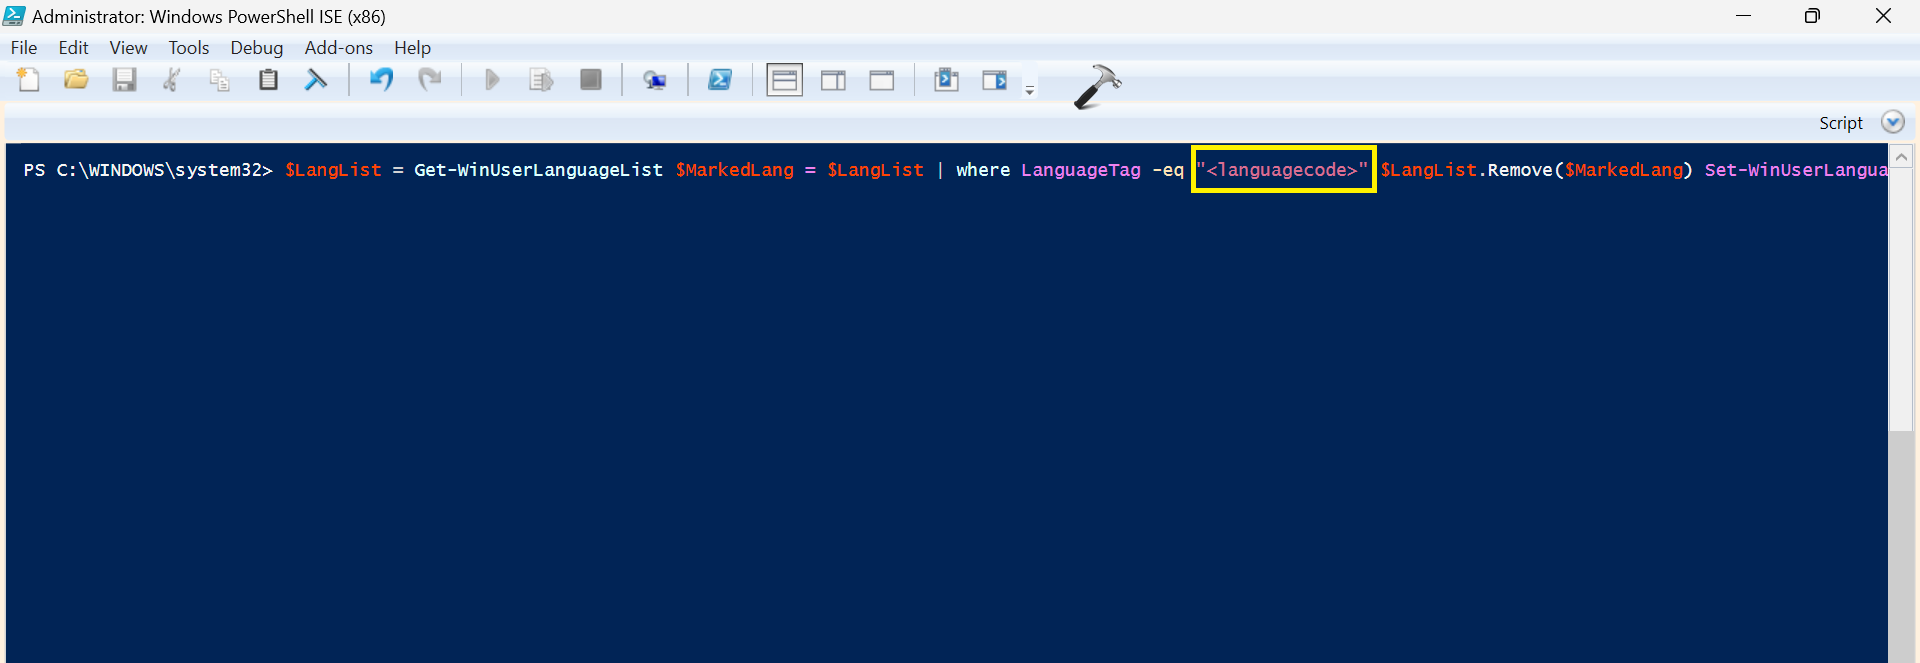
Task: Show the script pane on top
Action: (785, 80)
